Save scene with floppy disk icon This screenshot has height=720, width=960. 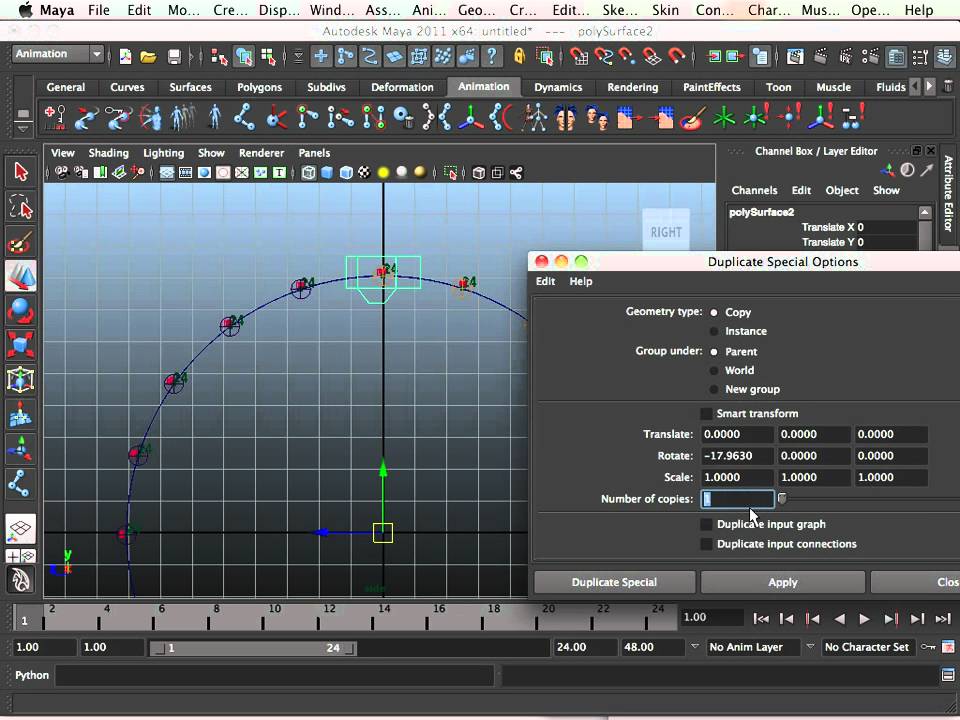click(174, 57)
